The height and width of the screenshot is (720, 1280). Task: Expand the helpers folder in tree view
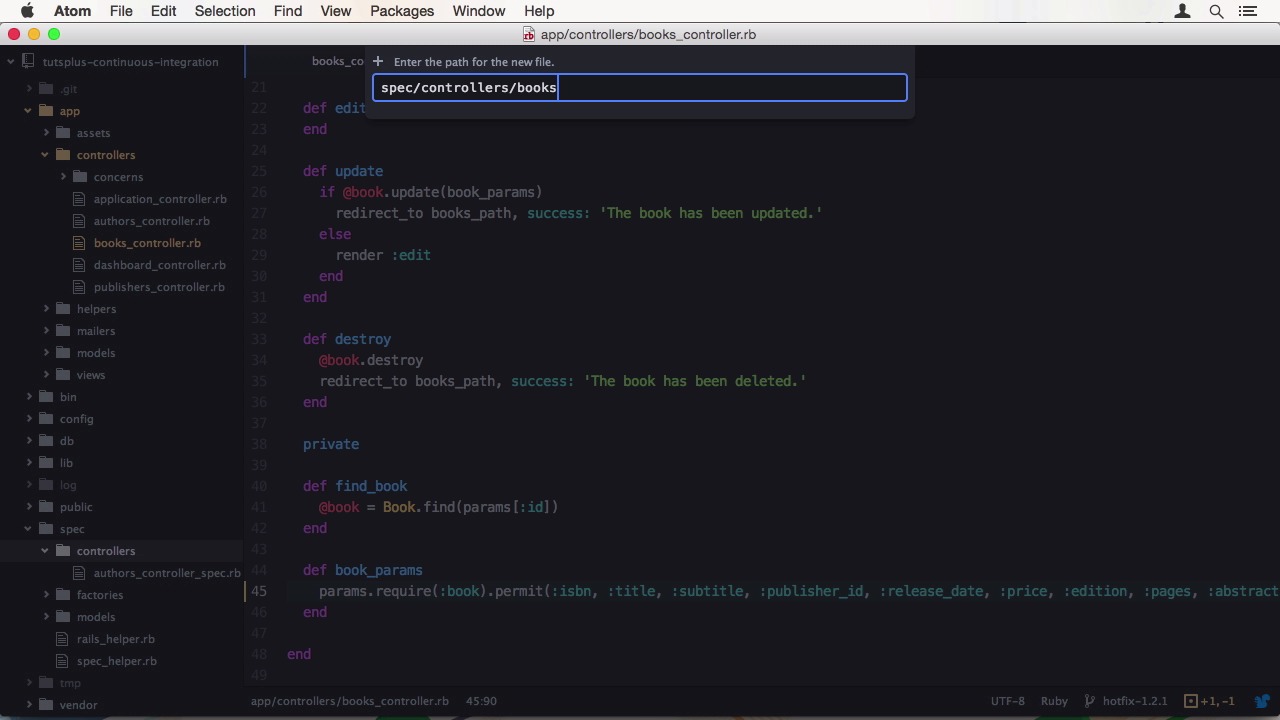47,309
